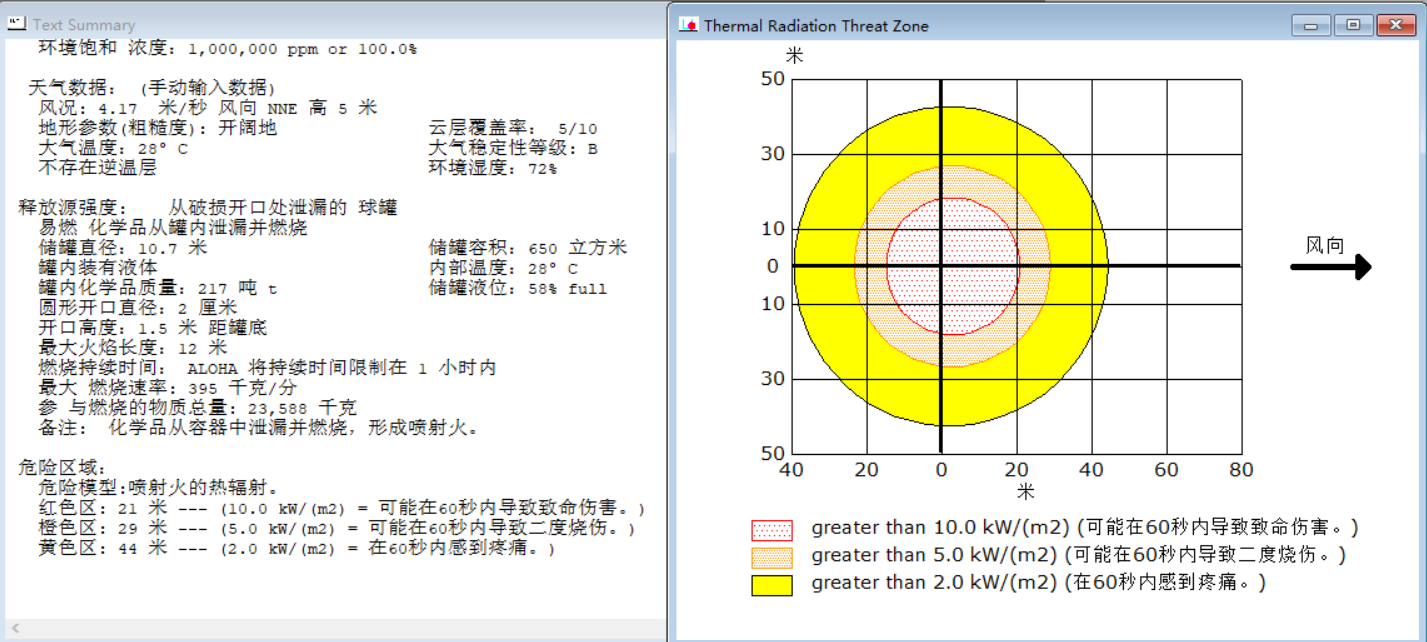Click the '备注' jet fire note line
The image size is (1427, 642).
tap(258, 428)
